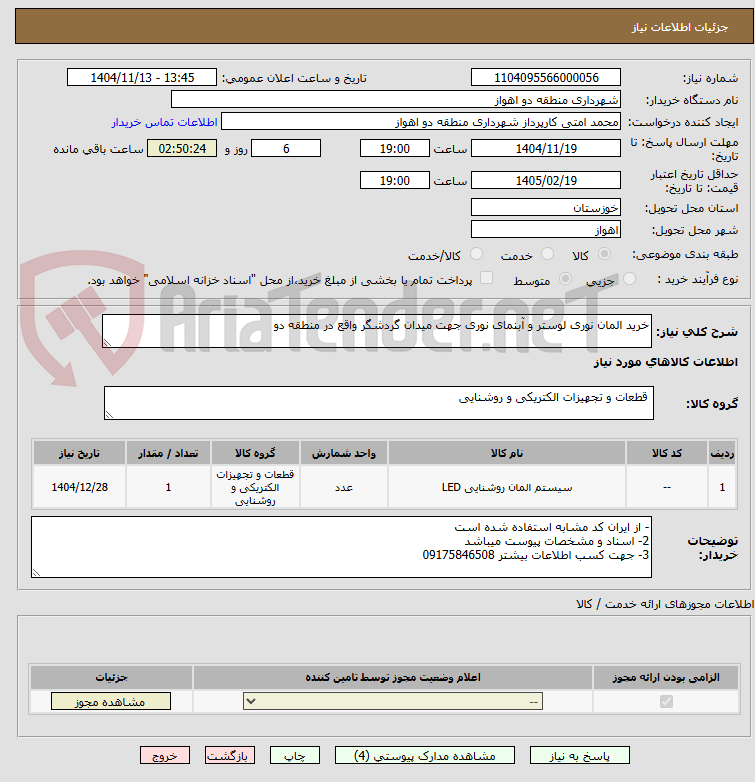Click the پاسخ به نیاز button

pos(579,755)
